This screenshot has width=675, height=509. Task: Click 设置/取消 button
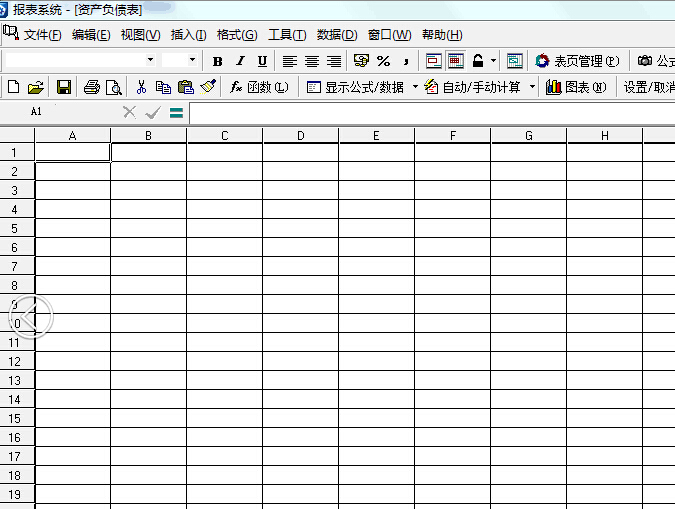(649, 87)
